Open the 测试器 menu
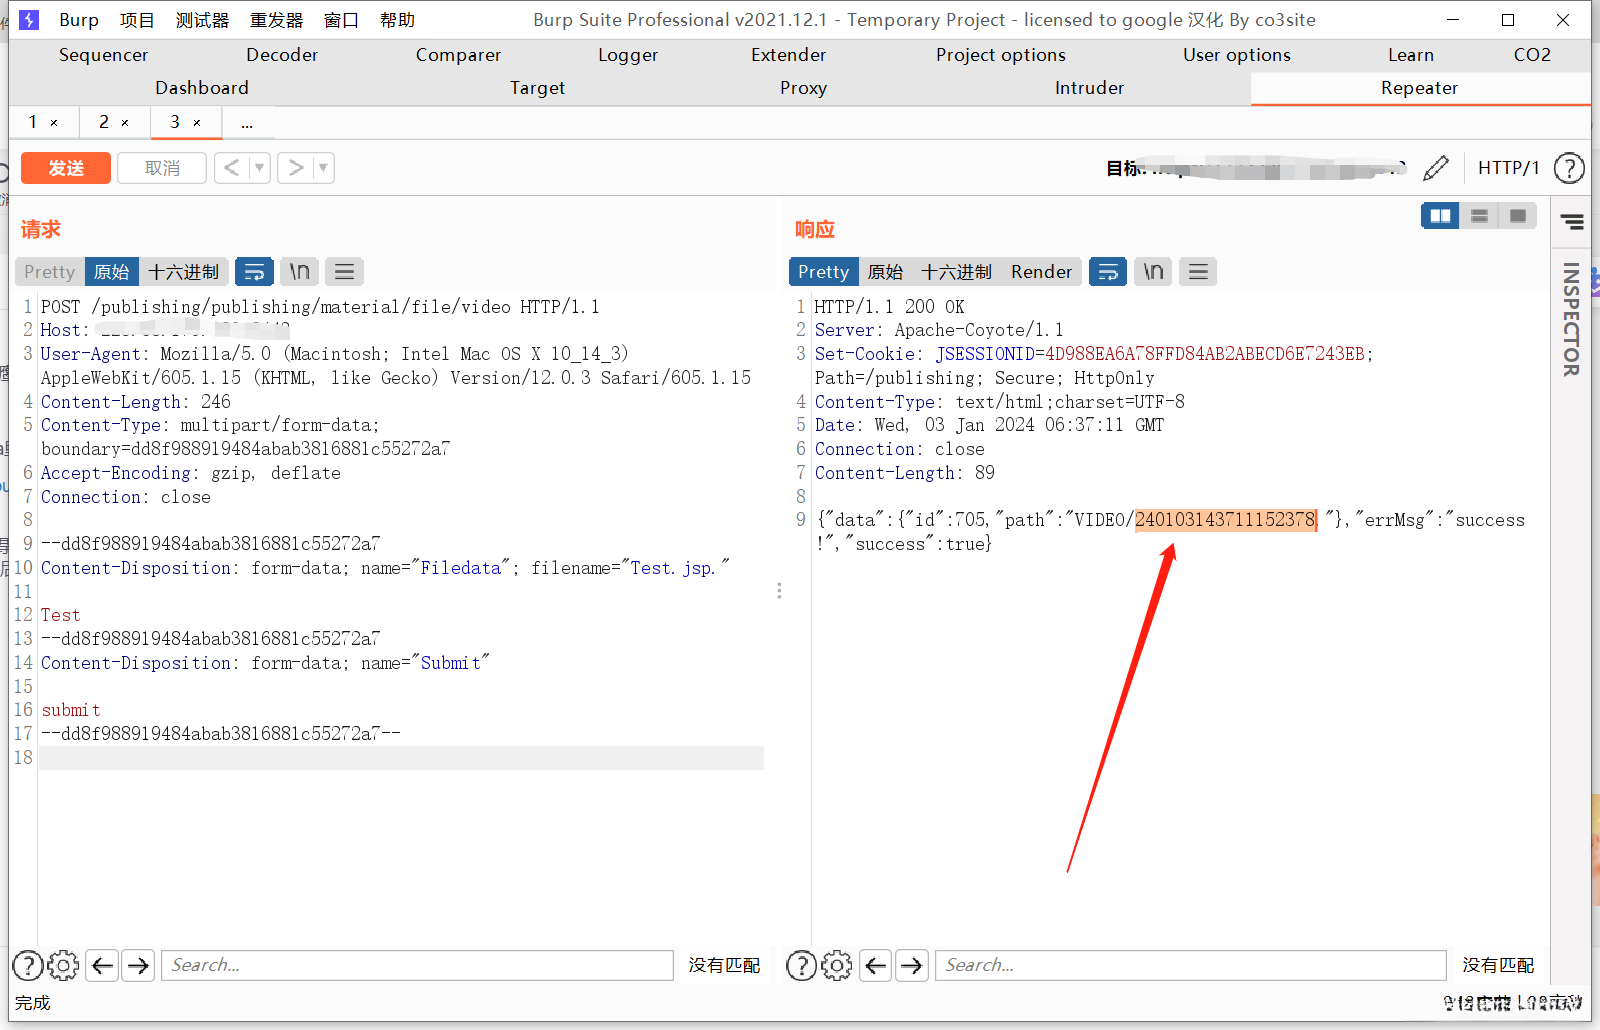Viewport: 1600px width, 1030px height. [x=202, y=20]
